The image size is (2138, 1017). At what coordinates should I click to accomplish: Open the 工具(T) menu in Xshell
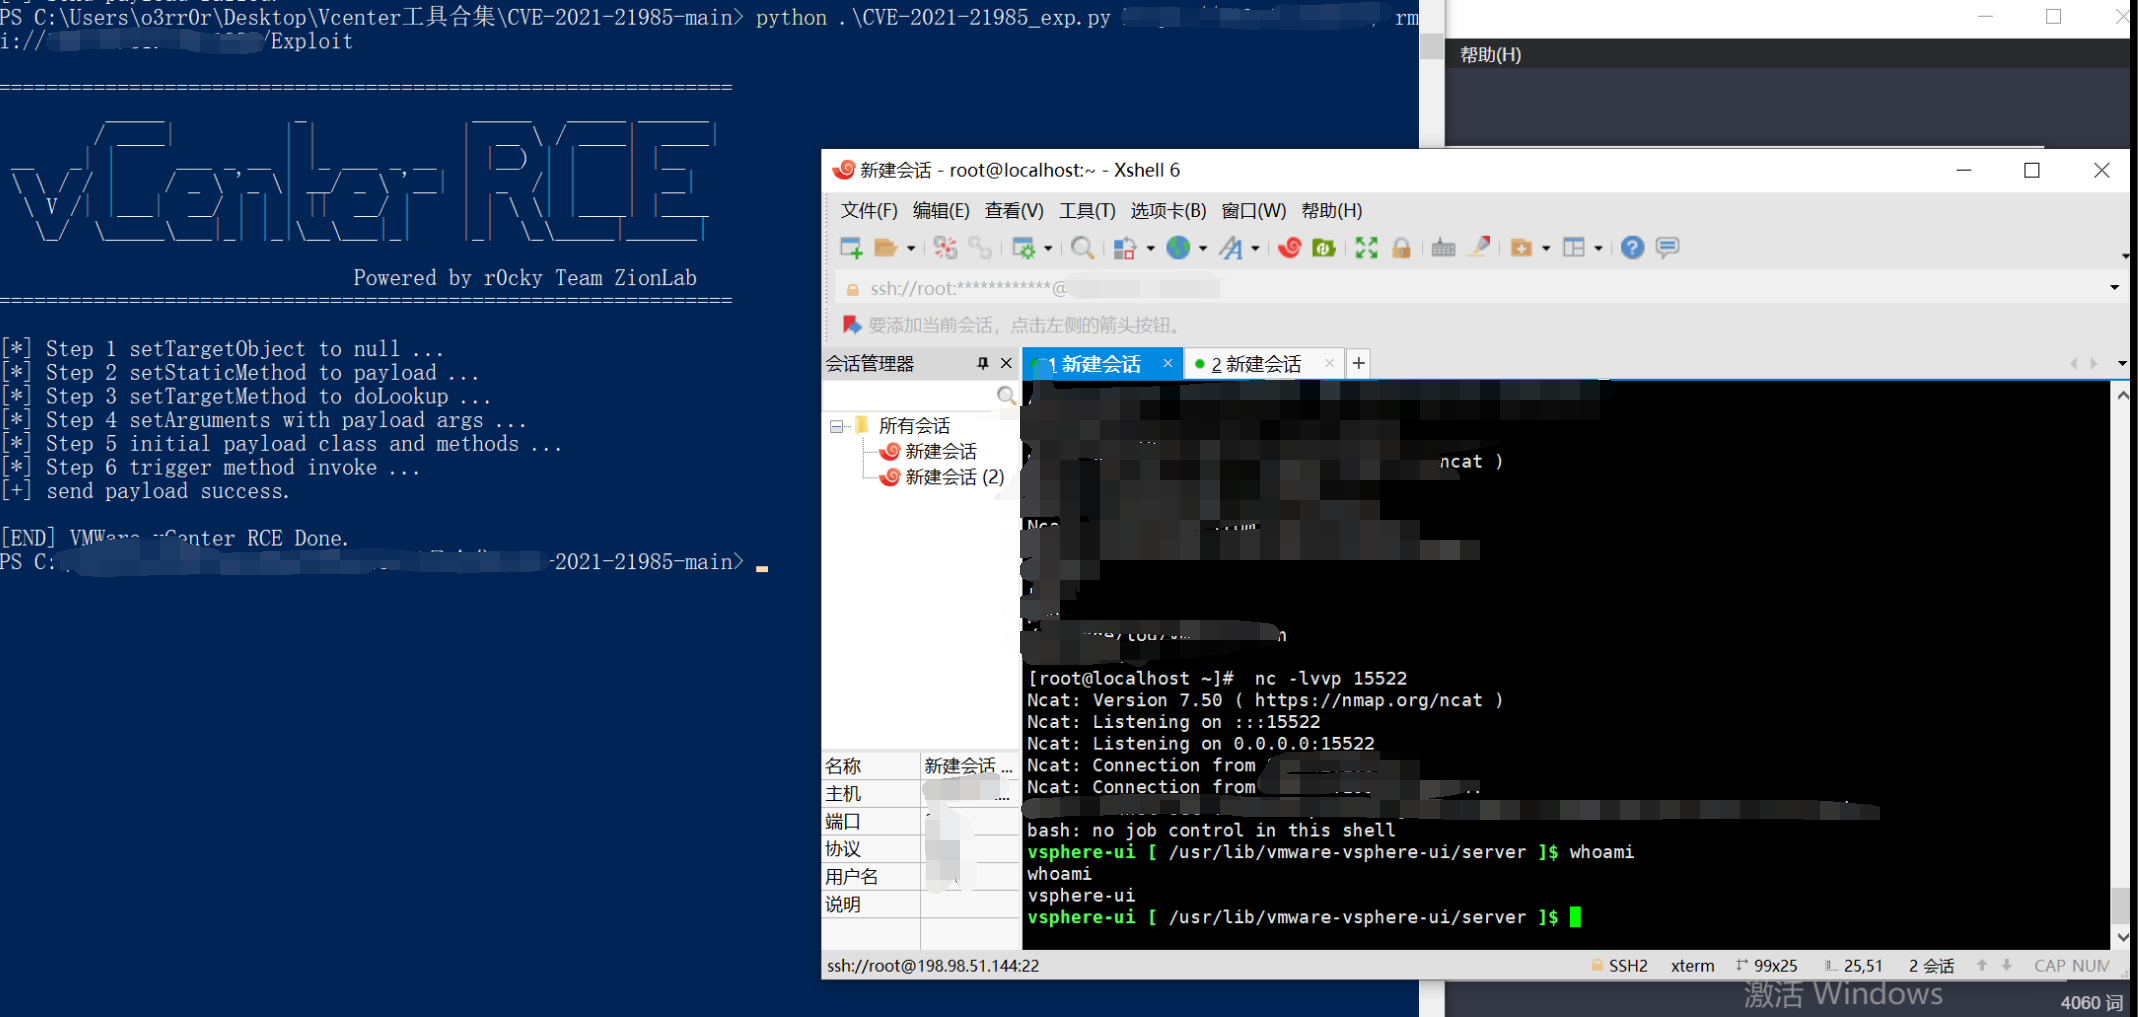pos(1087,211)
